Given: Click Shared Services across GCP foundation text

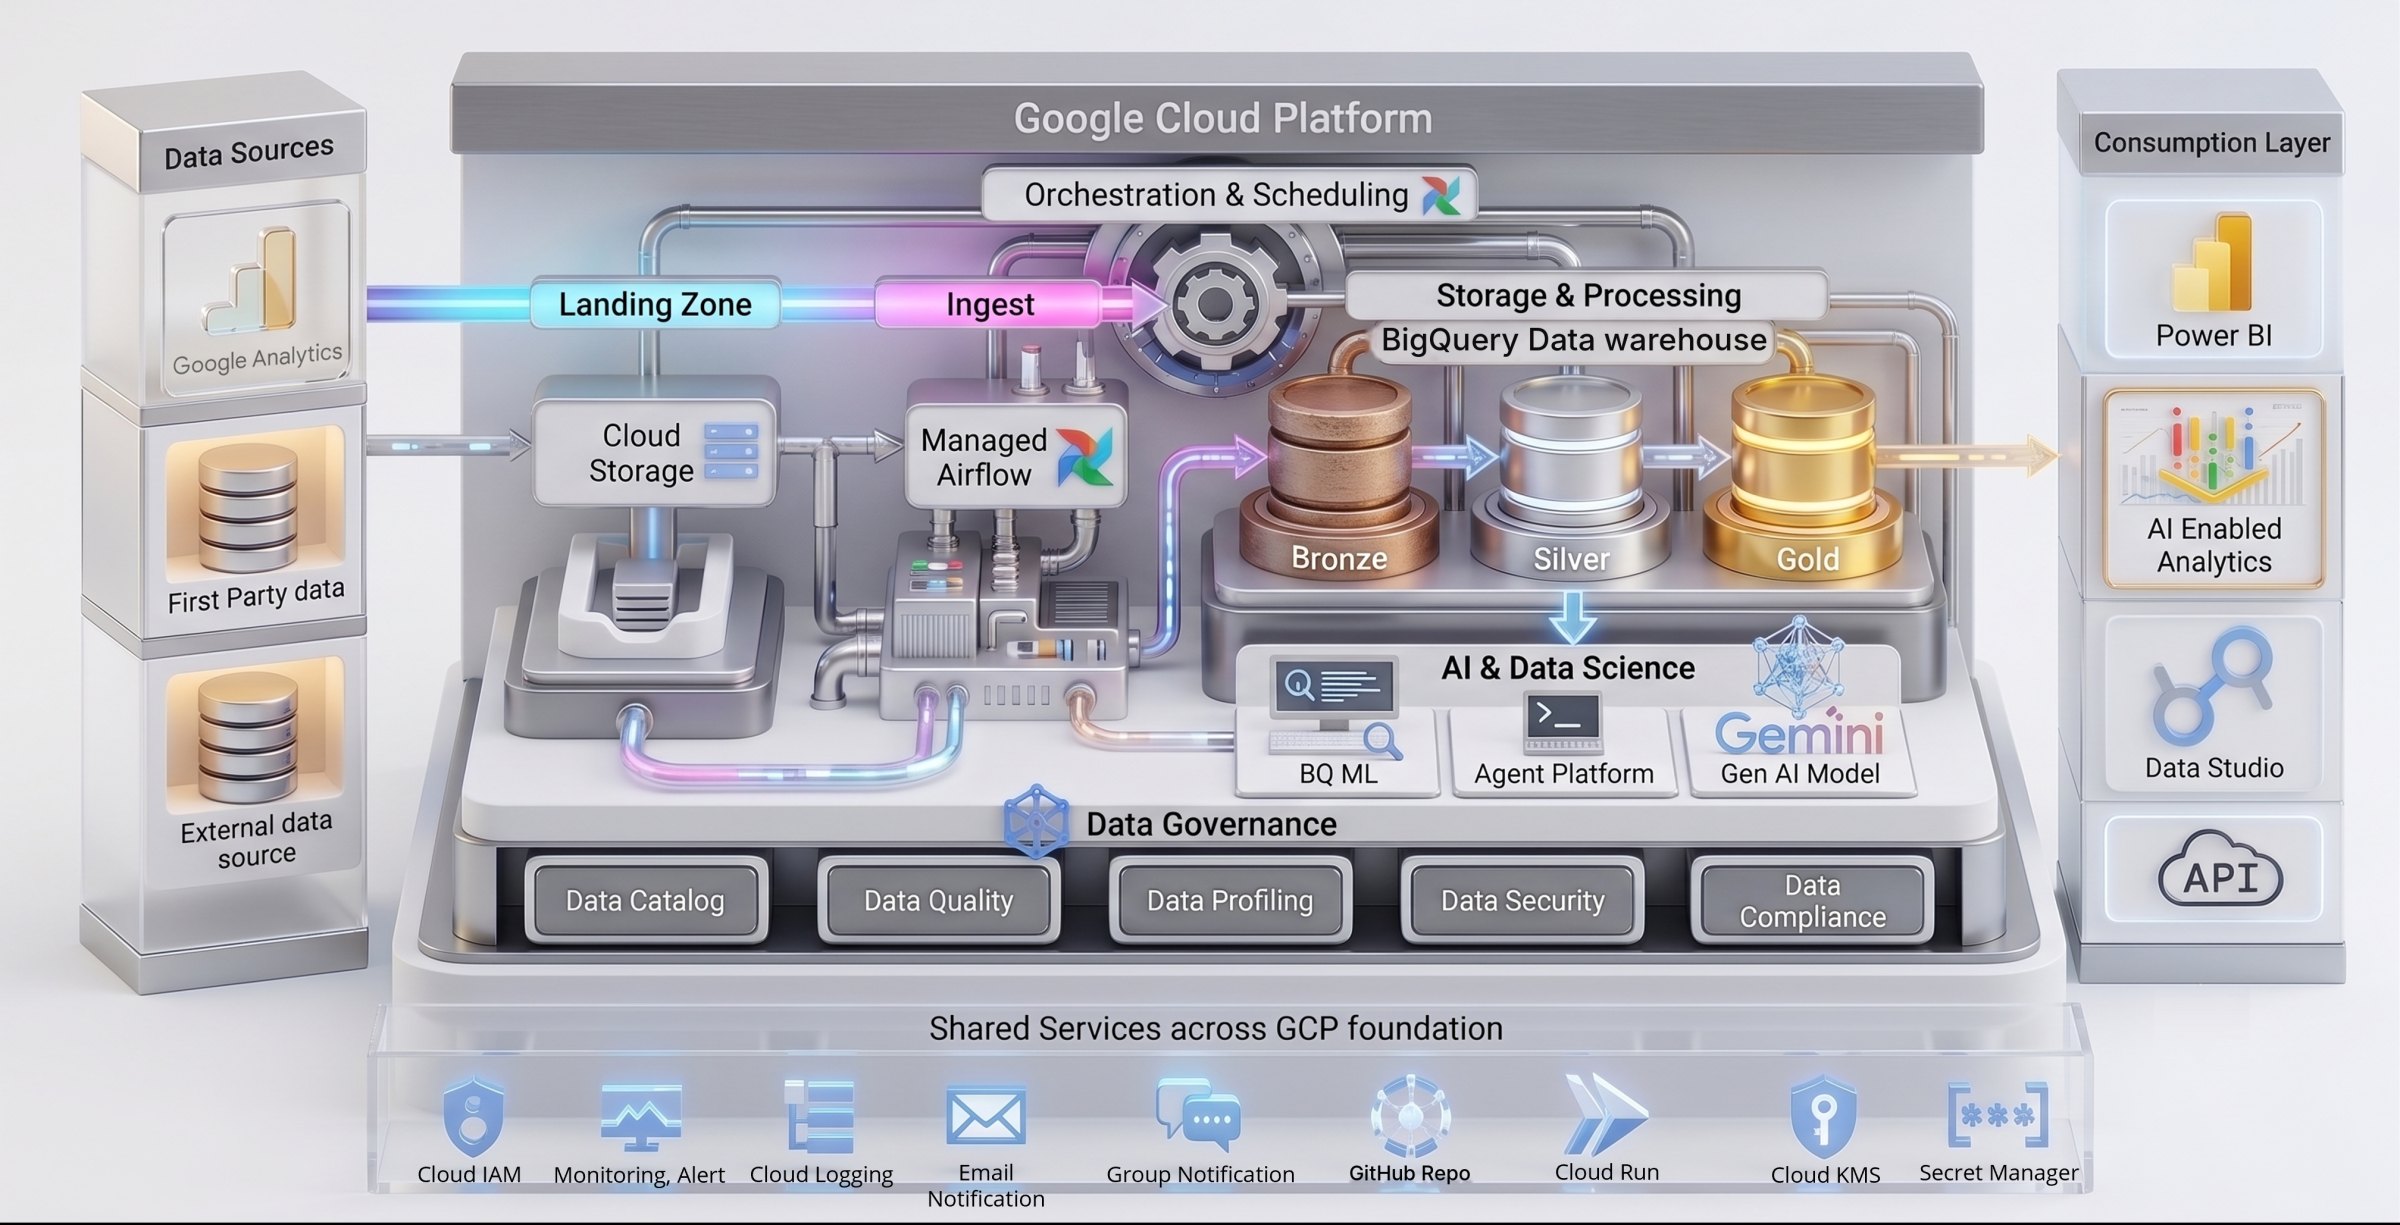Looking at the screenshot, I should point(1215,1029).
